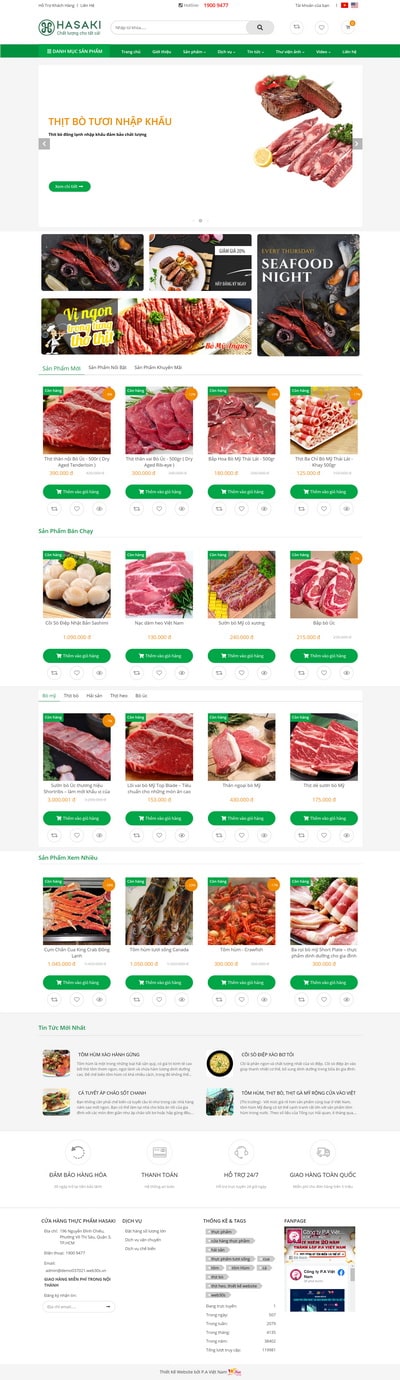
Task: Add Thịt thăn nội Bò Úc to wishlist
Action: (77, 509)
